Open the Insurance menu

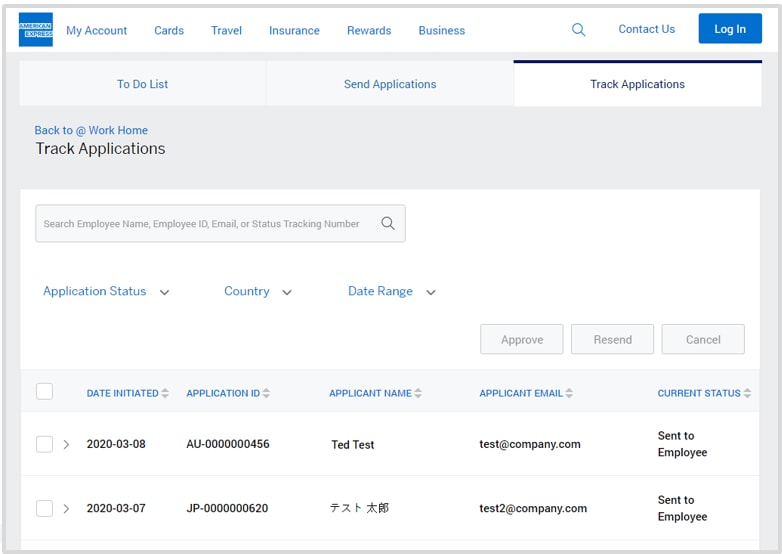(294, 30)
